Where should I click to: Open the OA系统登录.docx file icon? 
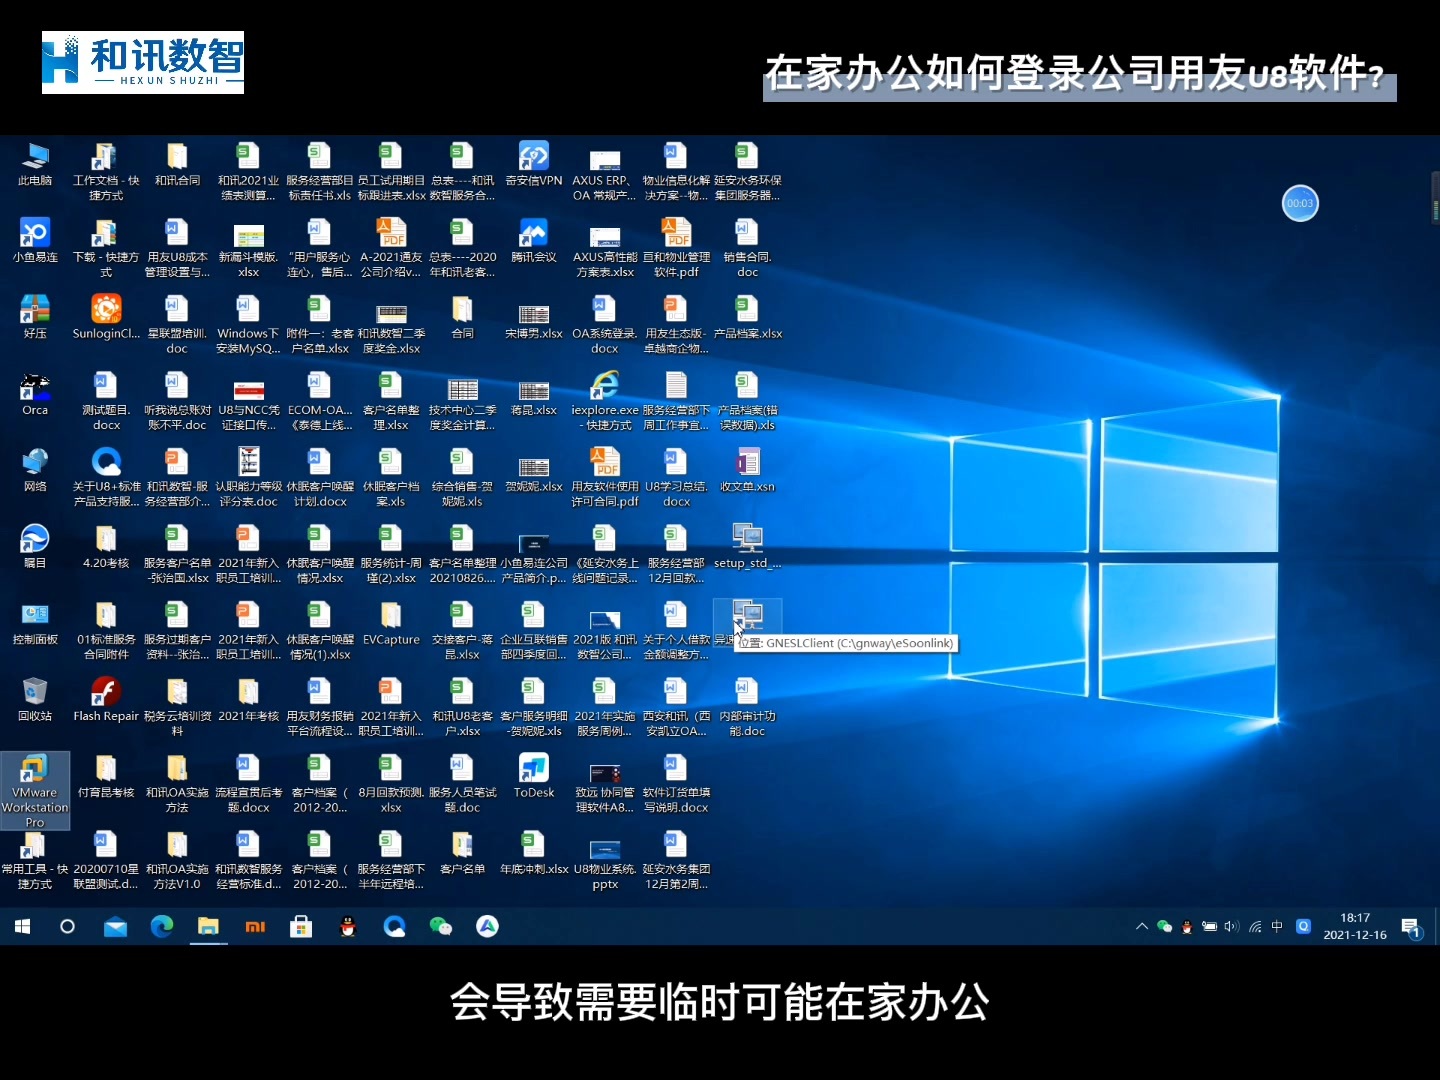[605, 325]
